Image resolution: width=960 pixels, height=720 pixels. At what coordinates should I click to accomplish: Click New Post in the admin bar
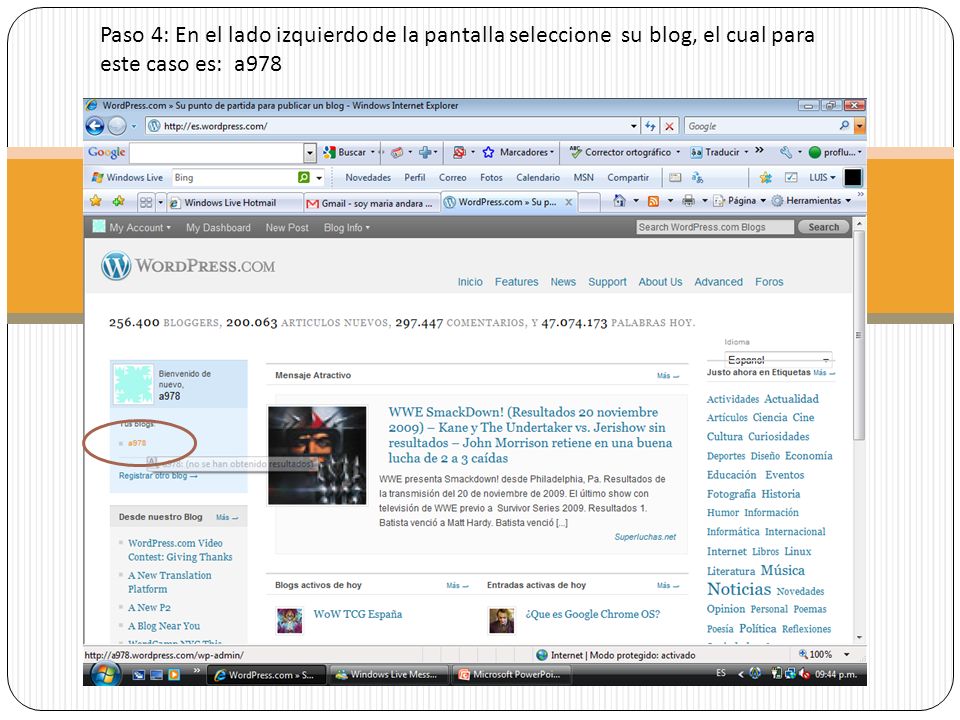tap(287, 228)
